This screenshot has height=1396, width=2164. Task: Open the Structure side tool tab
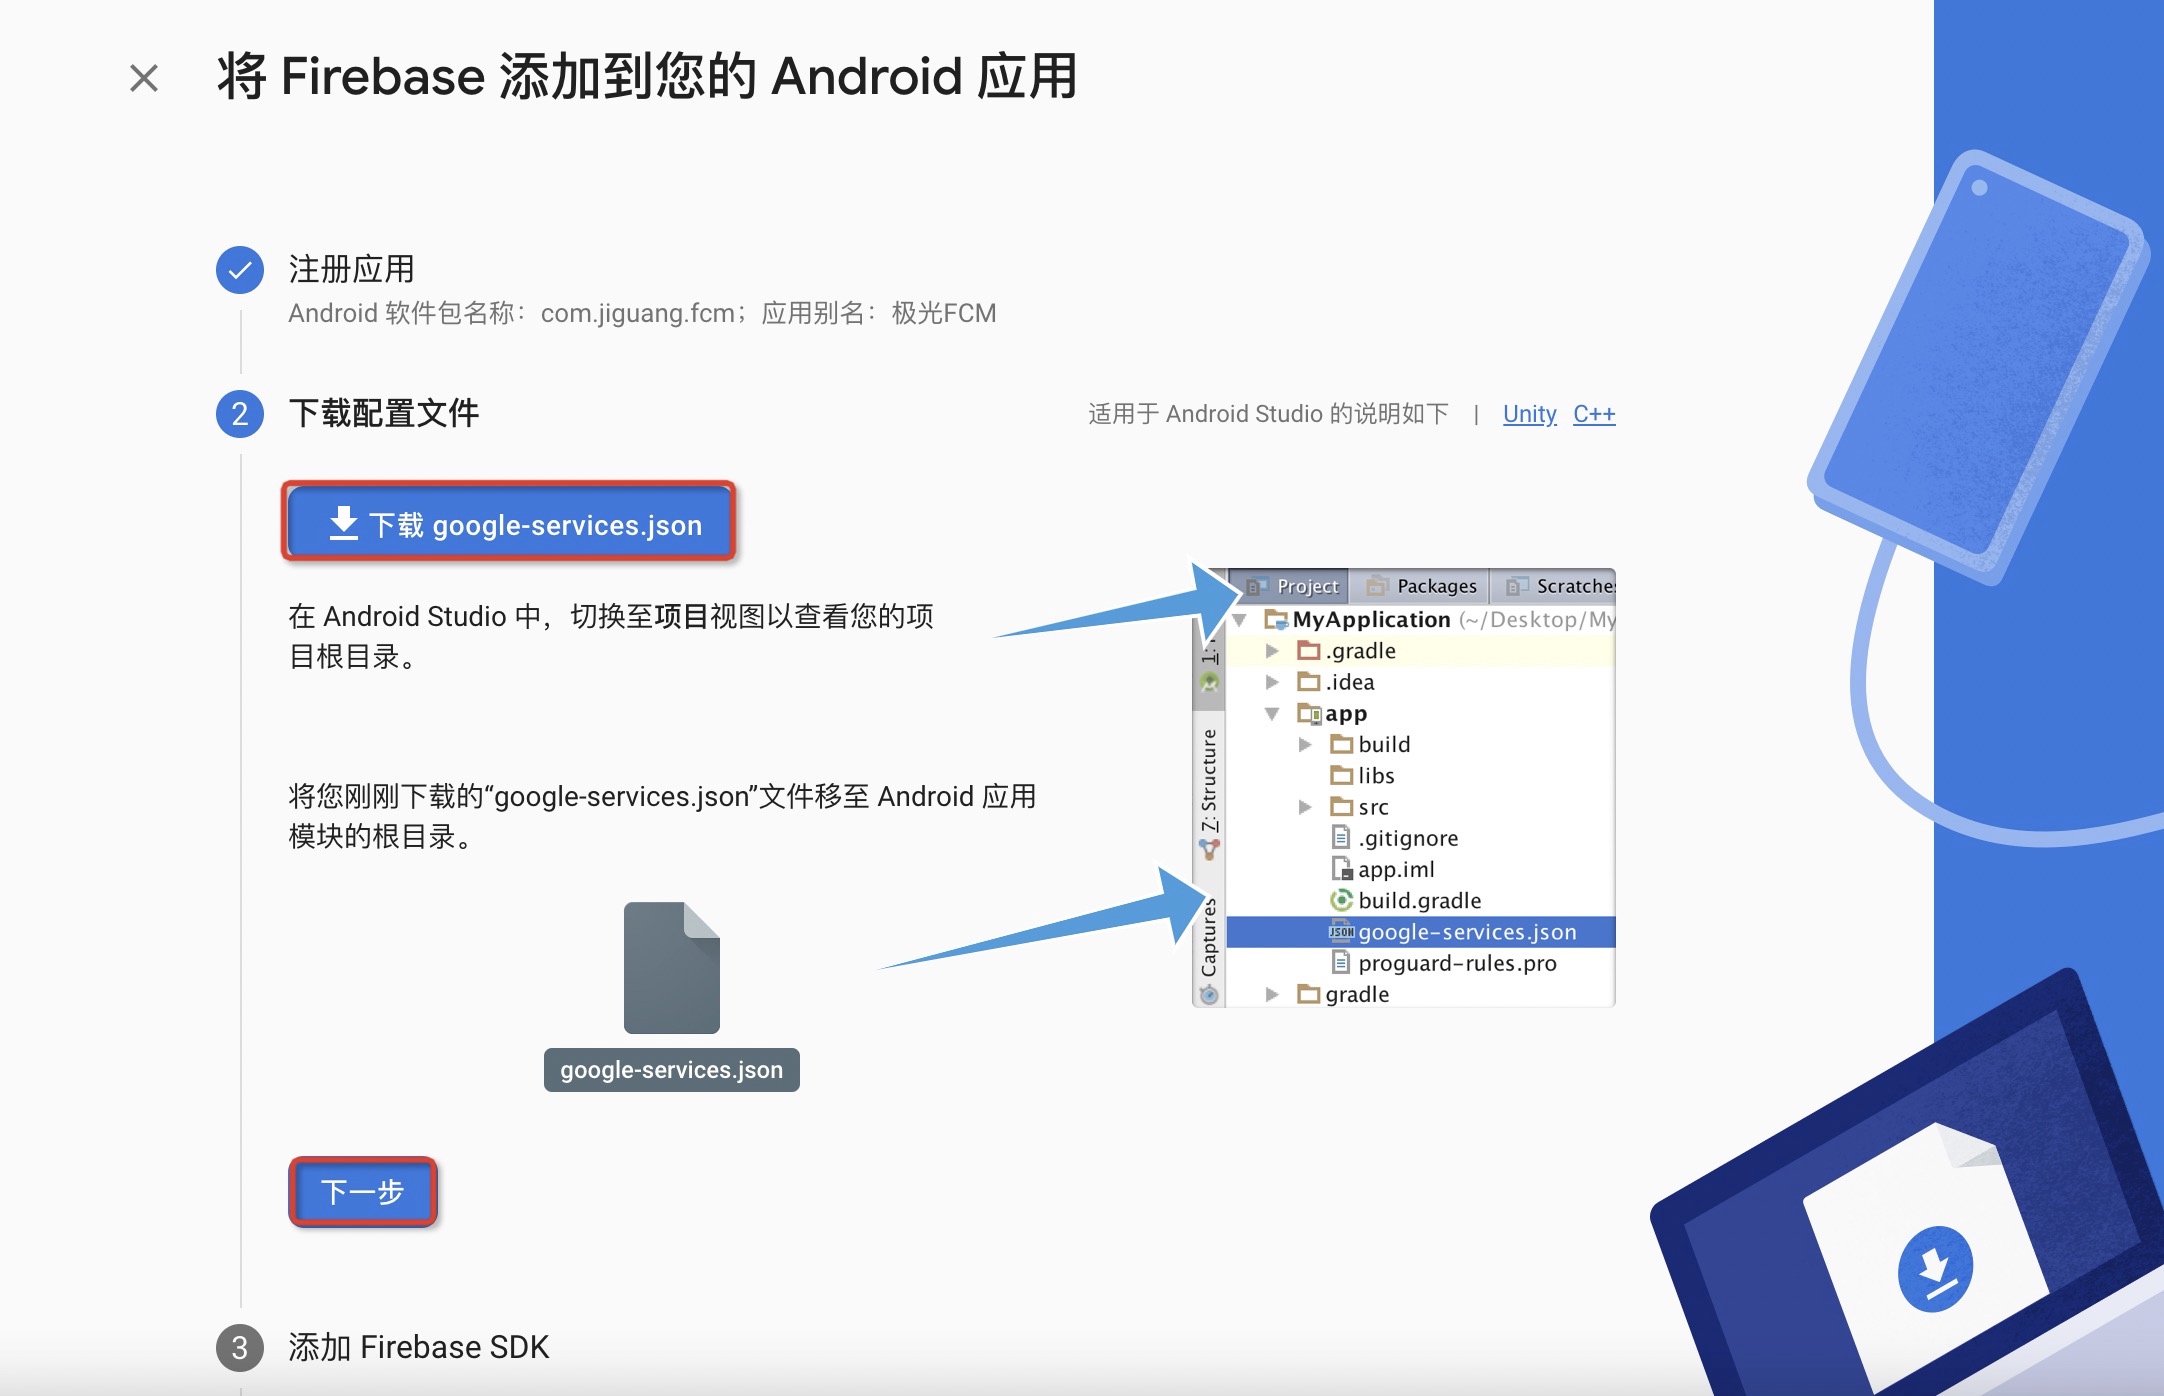pyautogui.click(x=1209, y=780)
